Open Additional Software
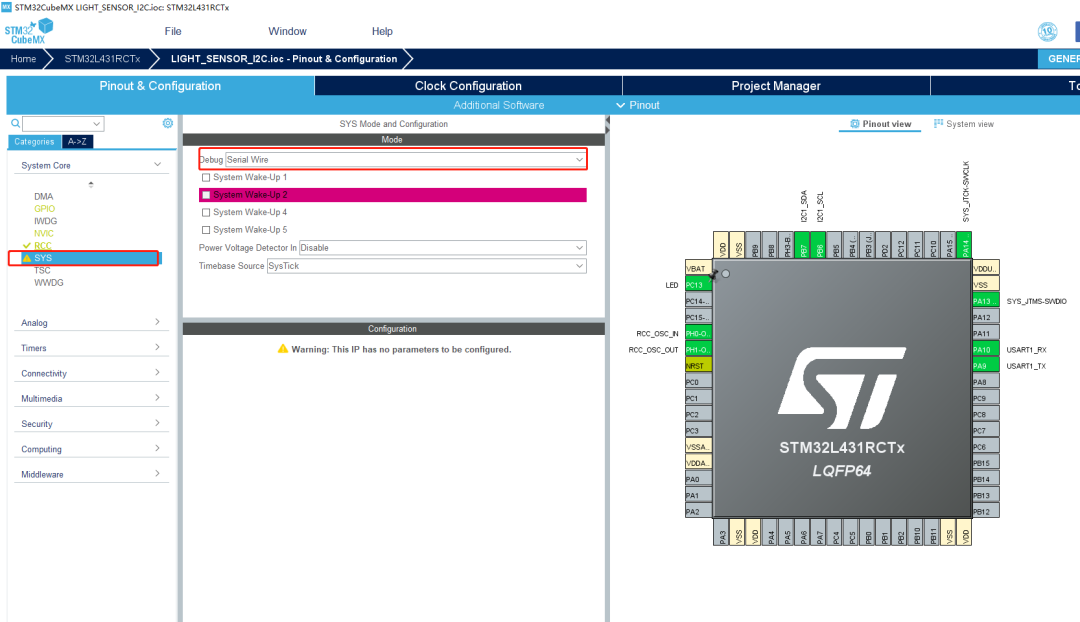Screen dimensions: 1080x622 click(x=499, y=105)
